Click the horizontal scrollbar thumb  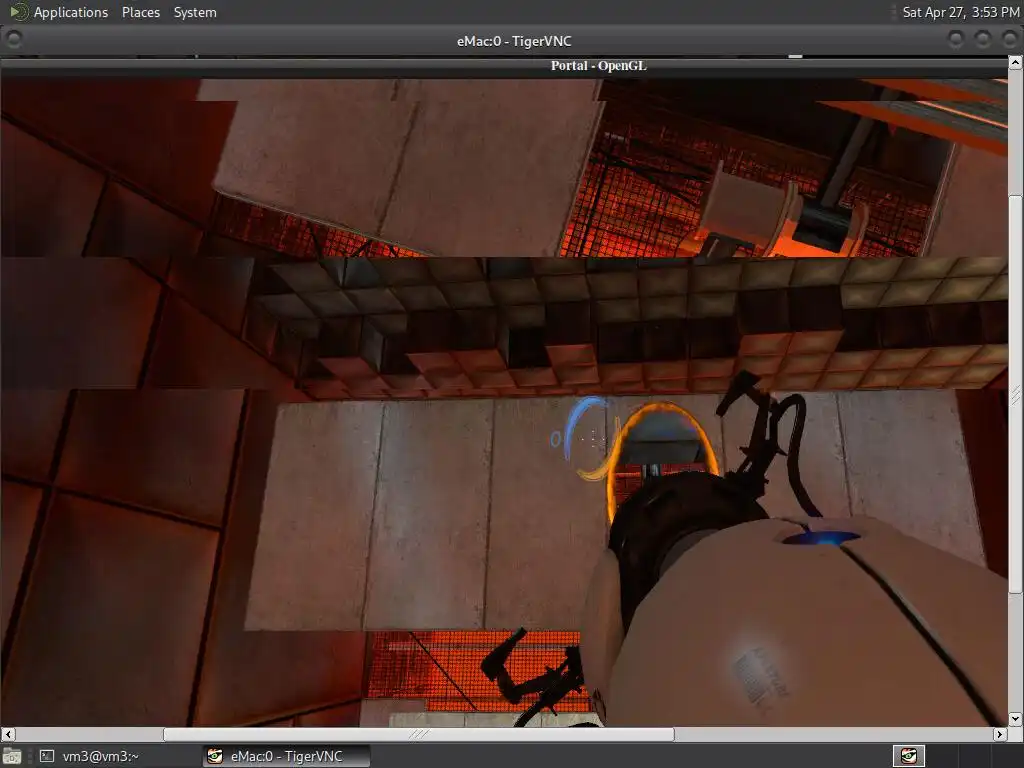click(419, 734)
